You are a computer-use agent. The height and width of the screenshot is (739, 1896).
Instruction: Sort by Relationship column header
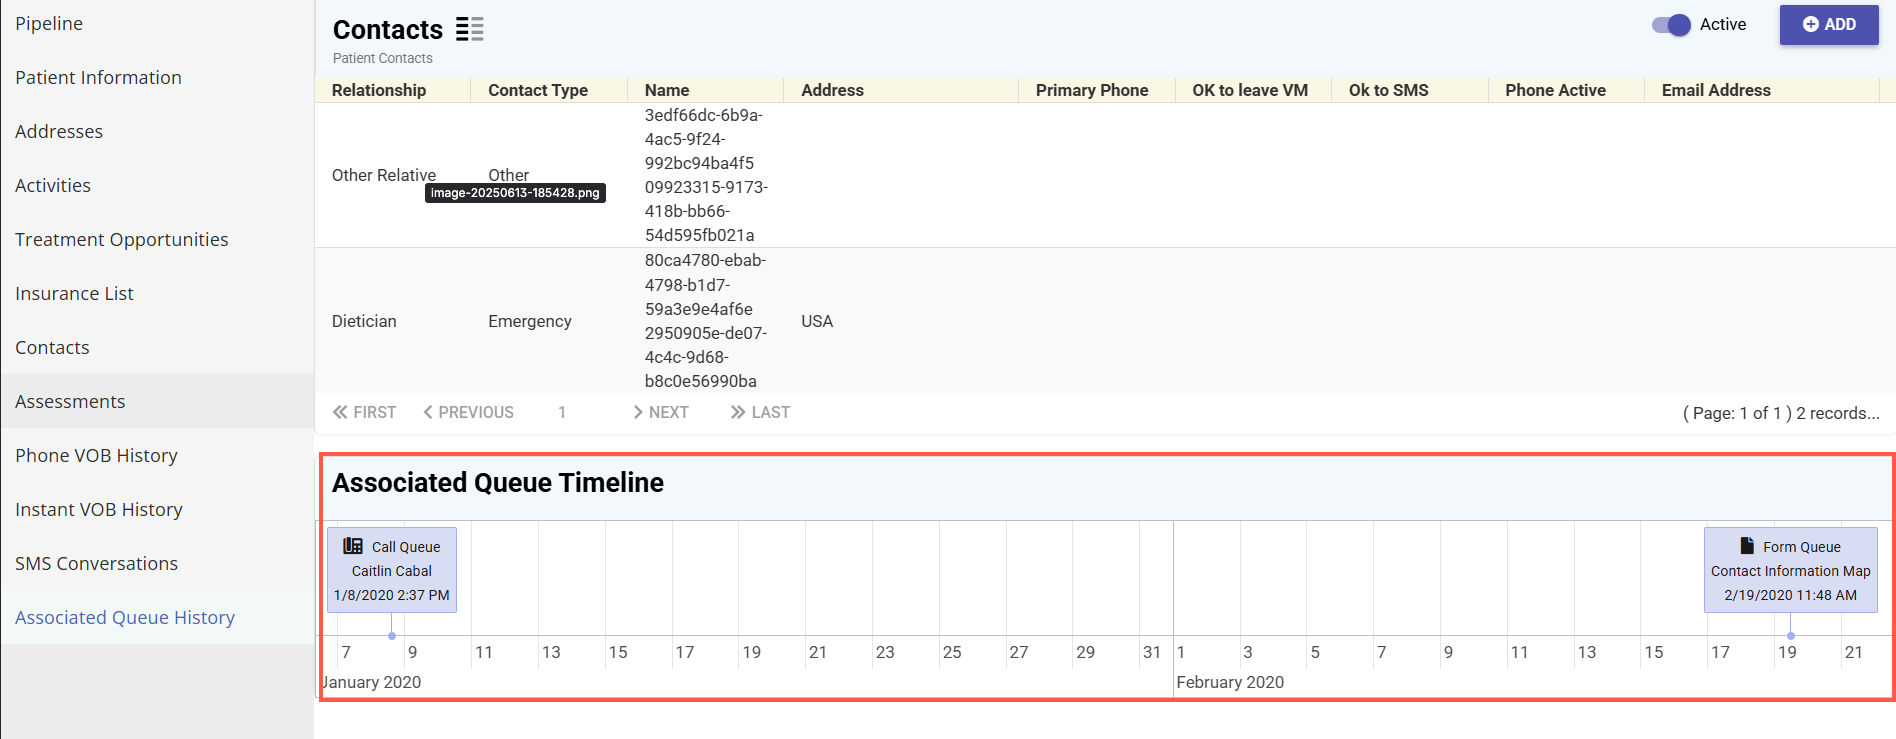[379, 90]
